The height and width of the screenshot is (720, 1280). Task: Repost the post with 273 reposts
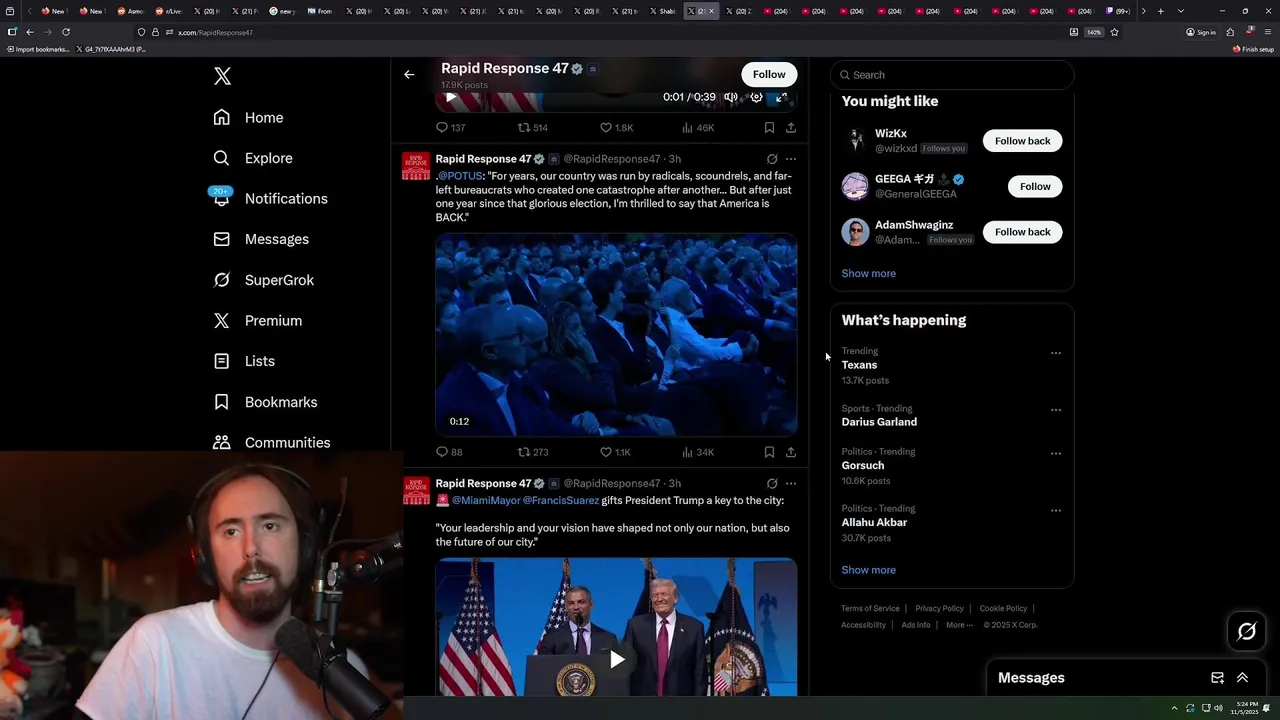coord(532,452)
